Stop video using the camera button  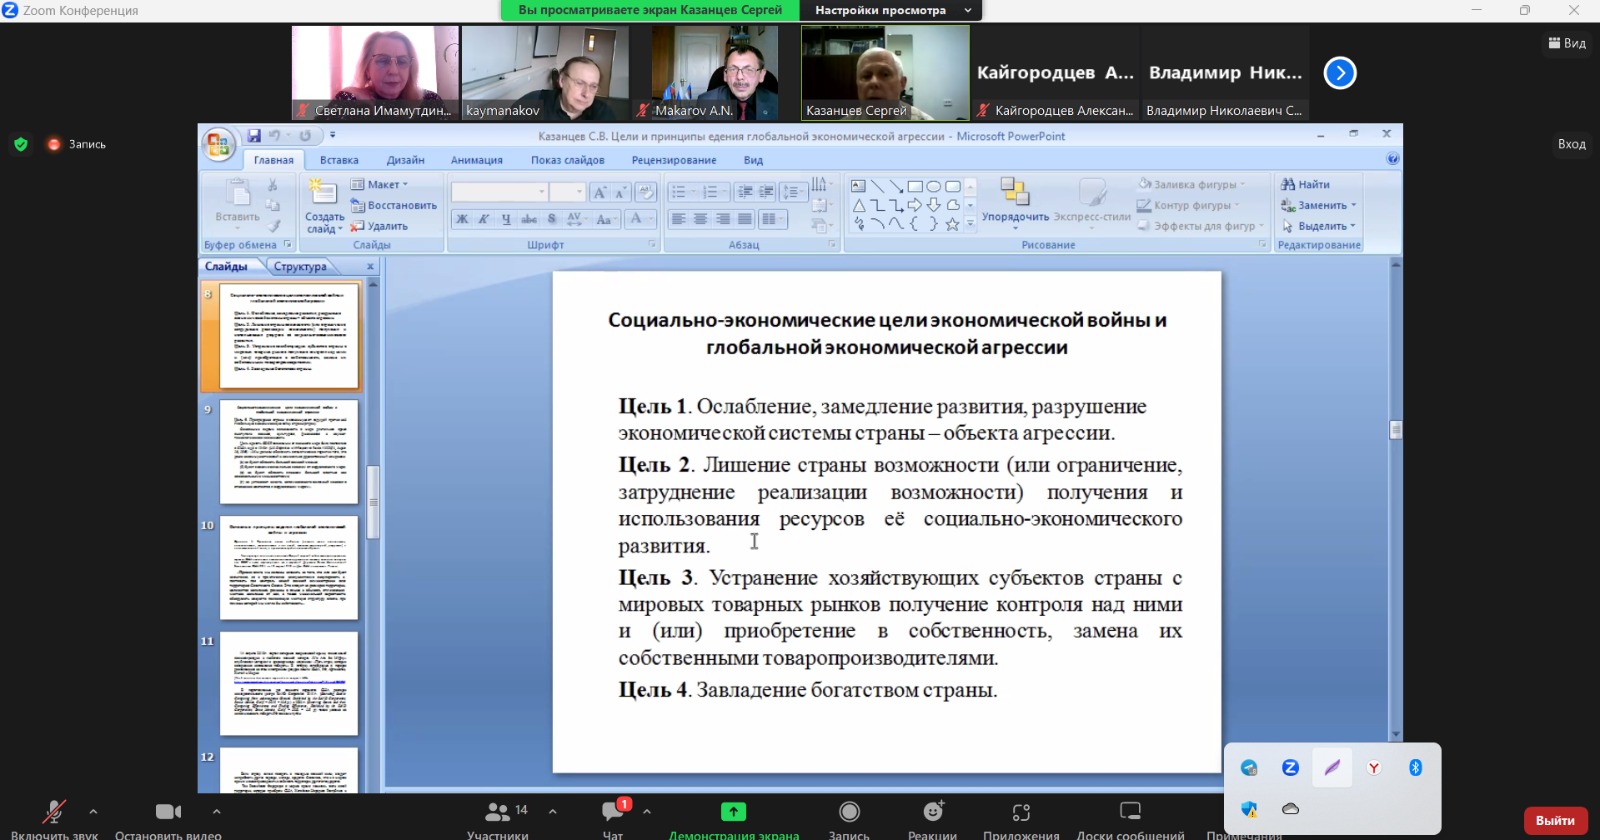point(168,812)
